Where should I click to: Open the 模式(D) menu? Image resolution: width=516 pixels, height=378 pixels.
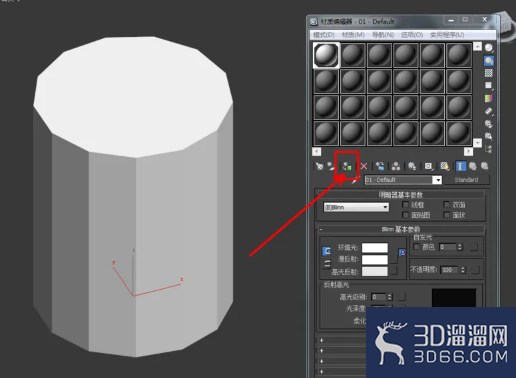pyautogui.click(x=324, y=35)
